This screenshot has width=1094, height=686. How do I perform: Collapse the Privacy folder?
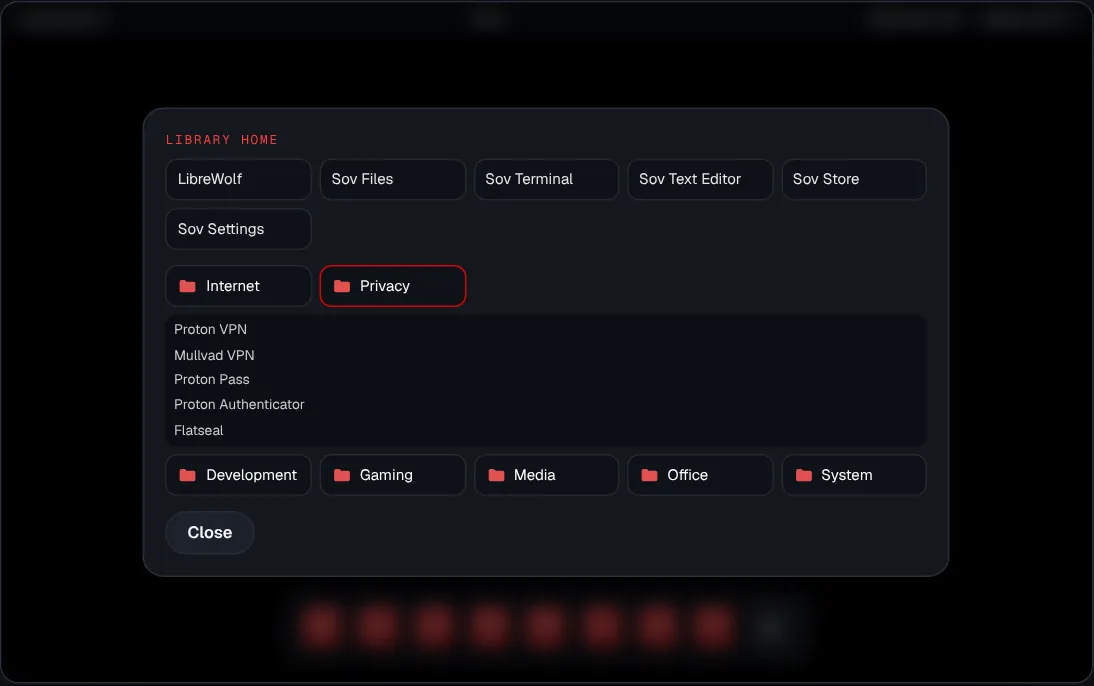tap(392, 286)
